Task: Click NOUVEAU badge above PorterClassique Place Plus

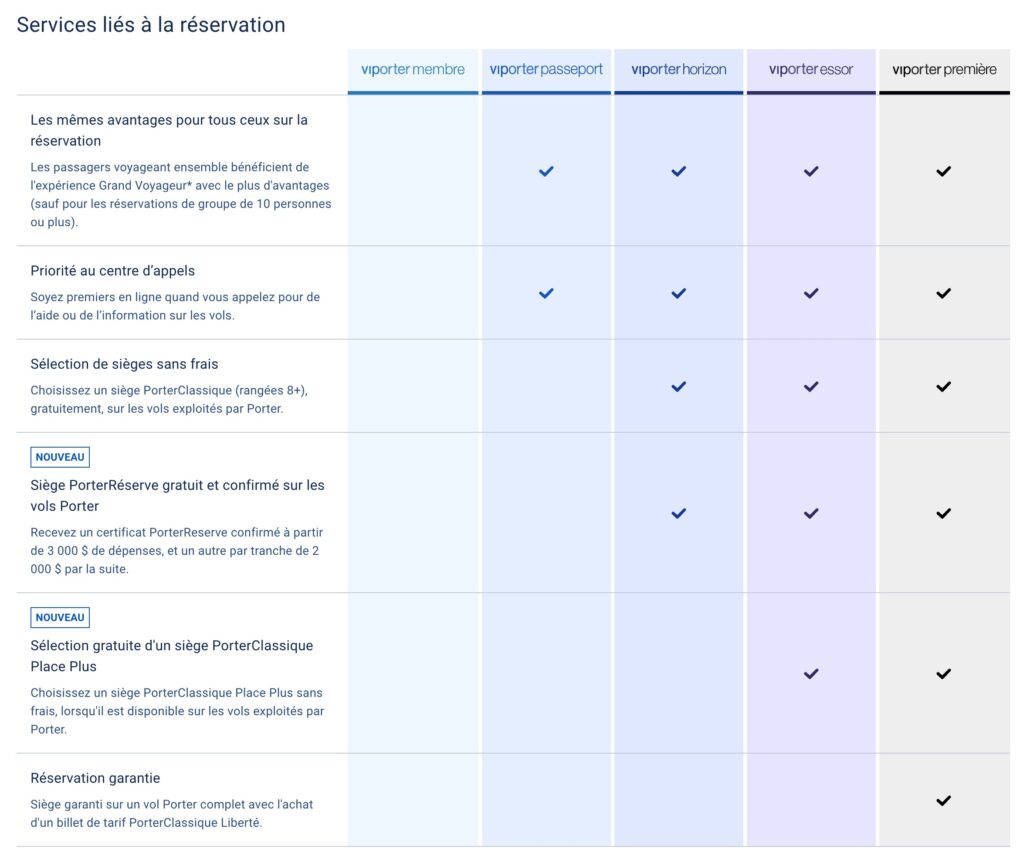Action: pyautogui.click(x=60, y=617)
